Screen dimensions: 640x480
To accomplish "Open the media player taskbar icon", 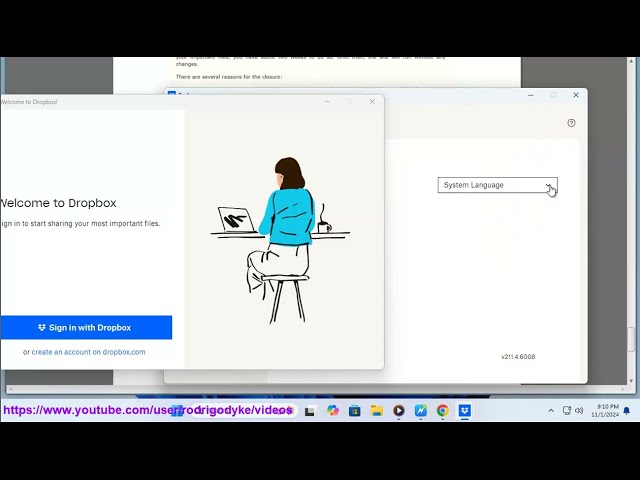I will click(x=399, y=410).
